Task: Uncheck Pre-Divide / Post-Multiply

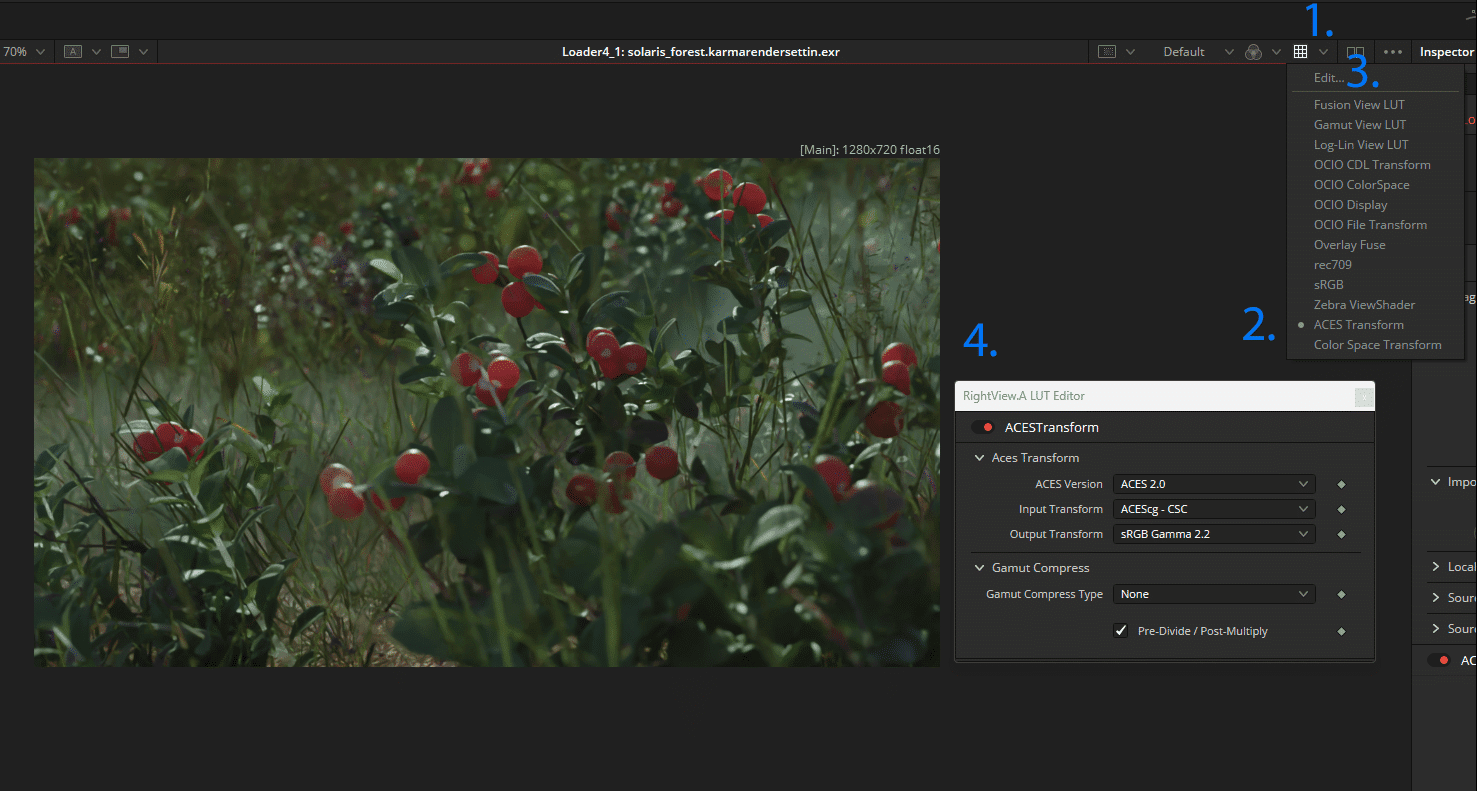Action: click(1120, 631)
